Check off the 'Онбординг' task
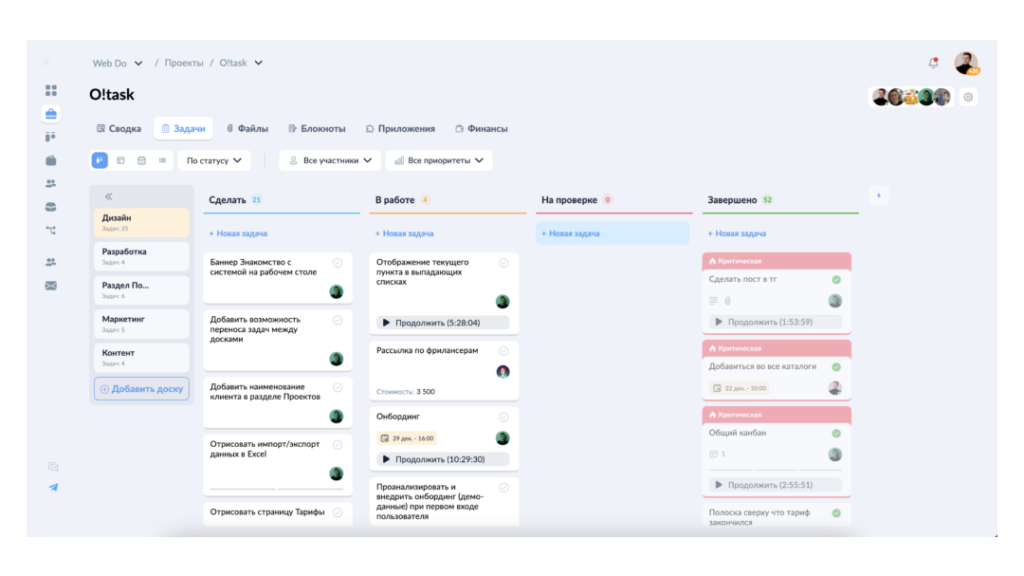1024x576 pixels. click(x=503, y=417)
